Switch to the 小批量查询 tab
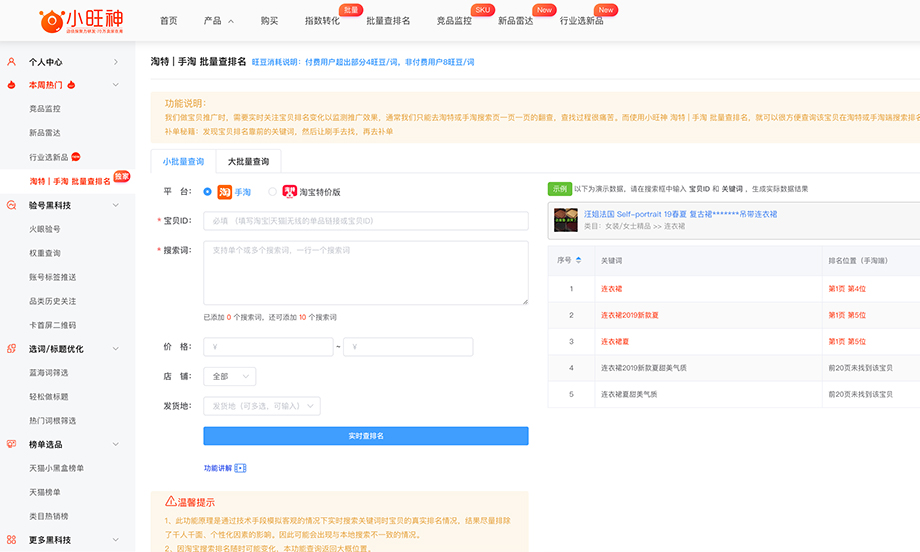Screen dimensions: 920x552 pos(184,161)
